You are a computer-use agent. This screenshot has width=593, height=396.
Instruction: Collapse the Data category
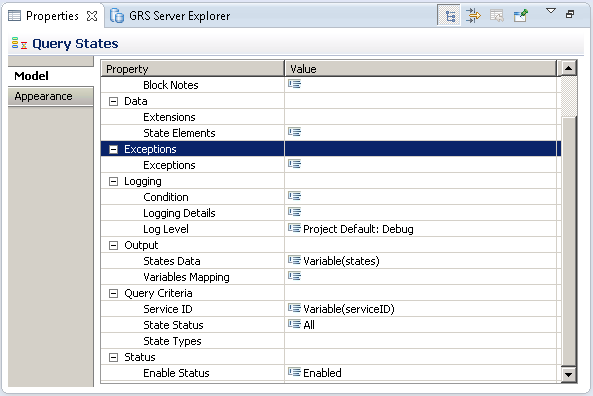(x=113, y=101)
